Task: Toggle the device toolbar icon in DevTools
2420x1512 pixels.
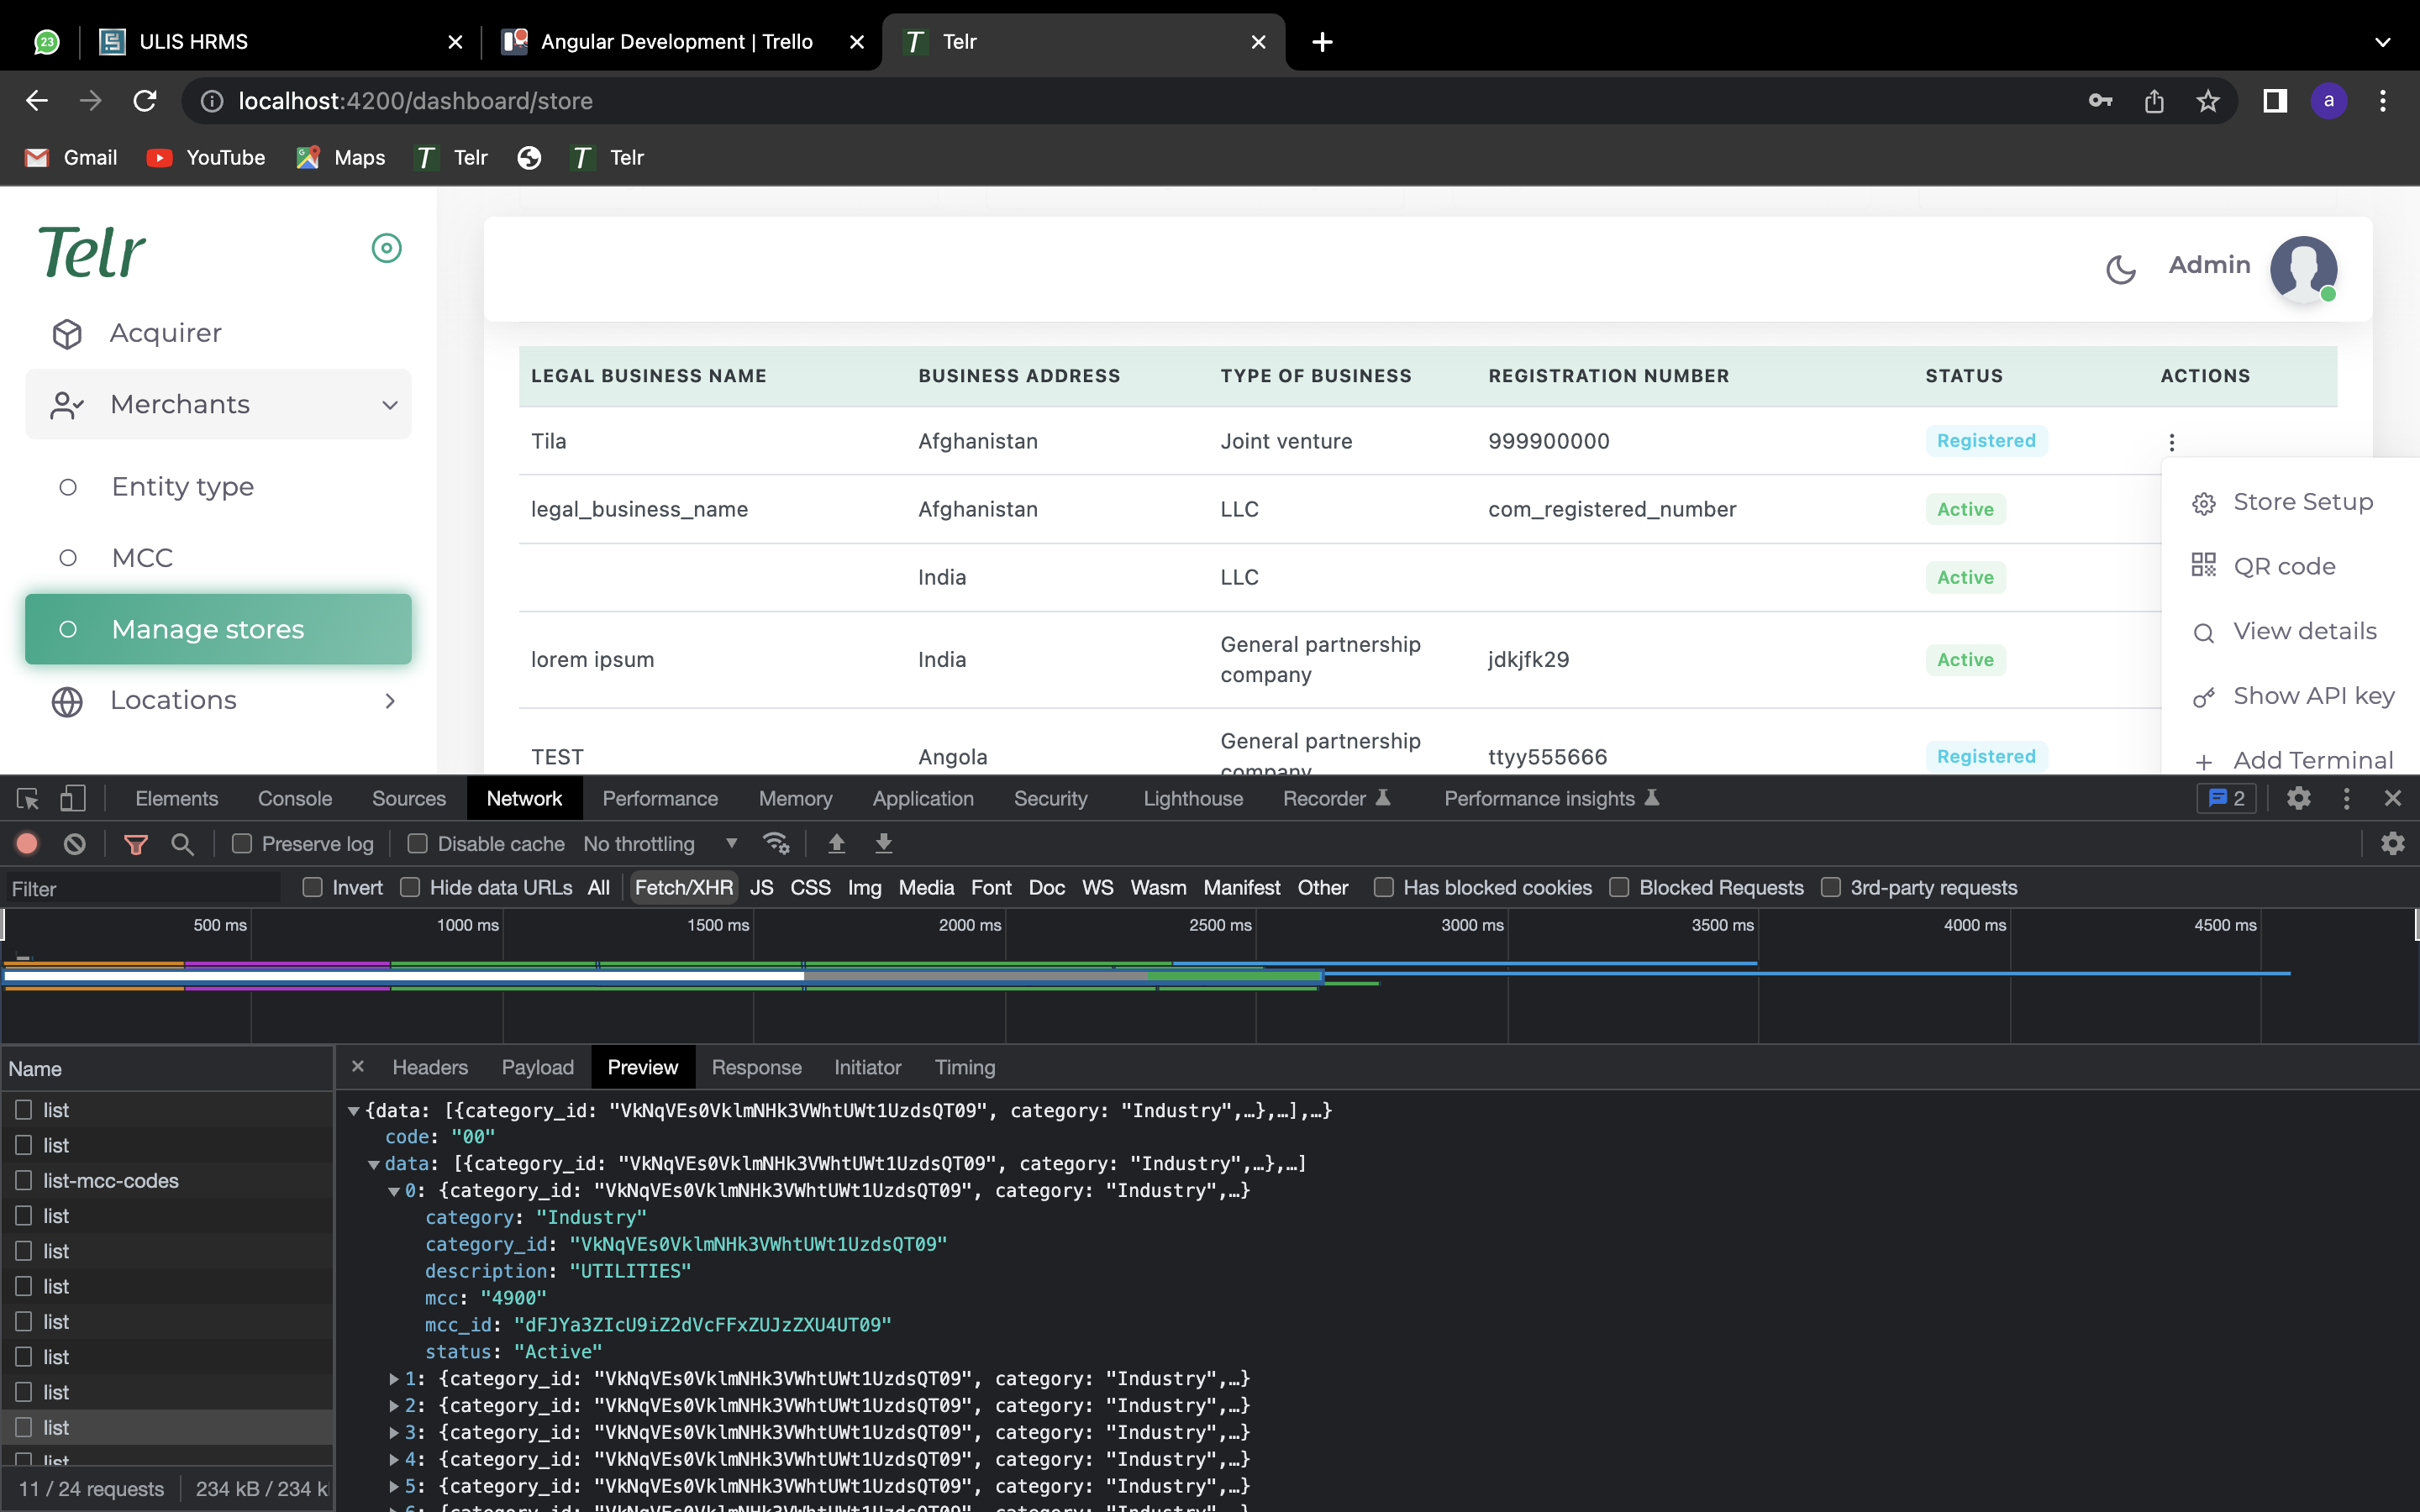Action: 73,798
